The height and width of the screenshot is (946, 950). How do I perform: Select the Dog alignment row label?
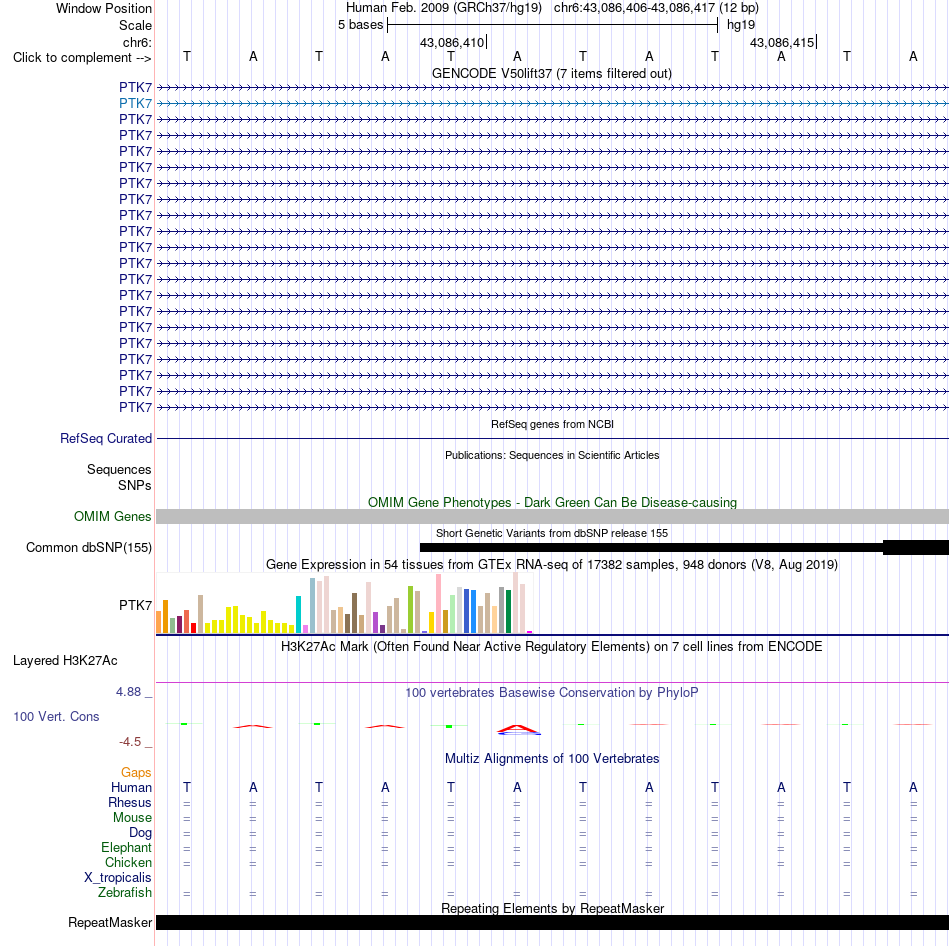tap(140, 833)
